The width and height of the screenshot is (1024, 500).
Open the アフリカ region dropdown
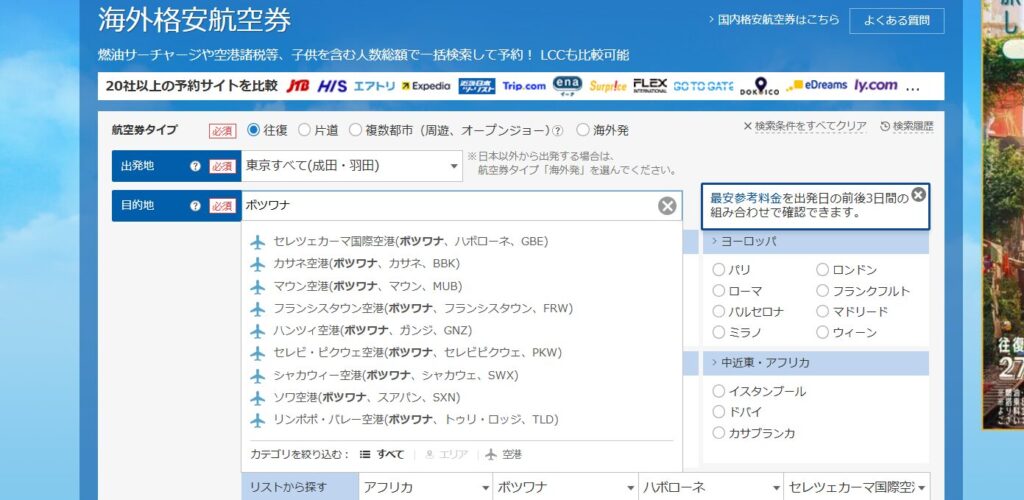(x=425, y=488)
